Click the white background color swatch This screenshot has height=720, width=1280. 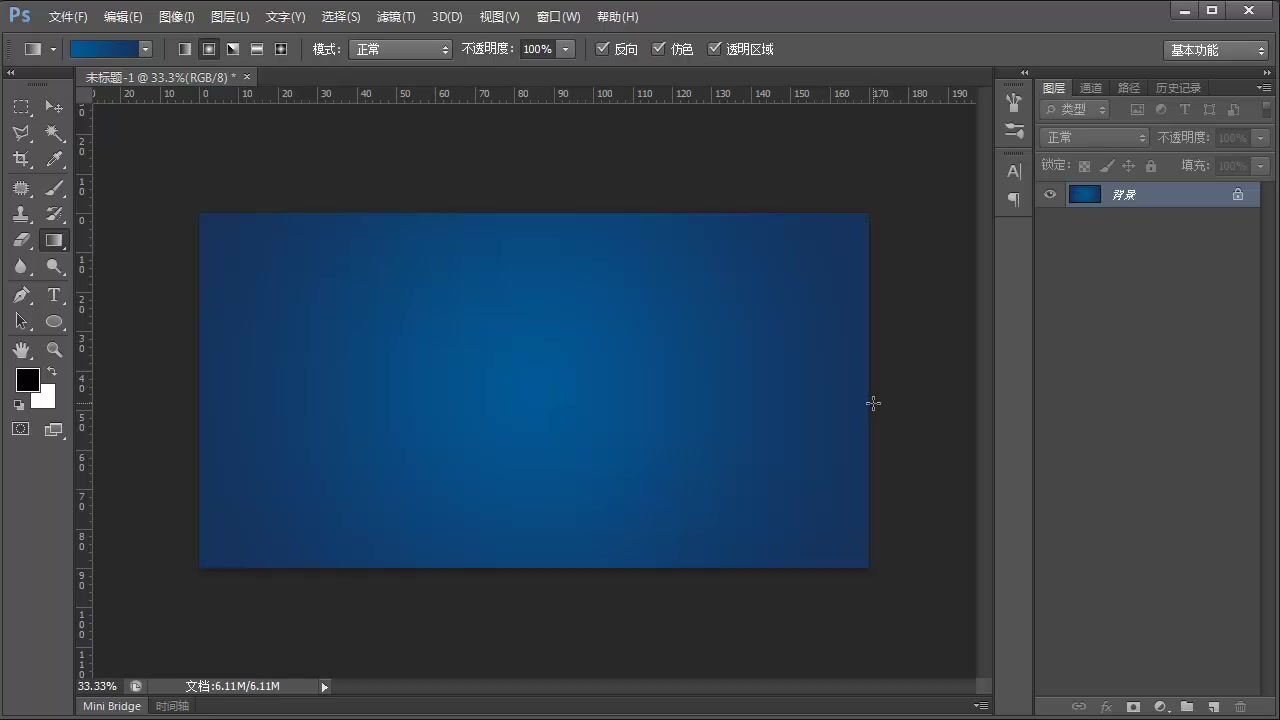[45, 399]
